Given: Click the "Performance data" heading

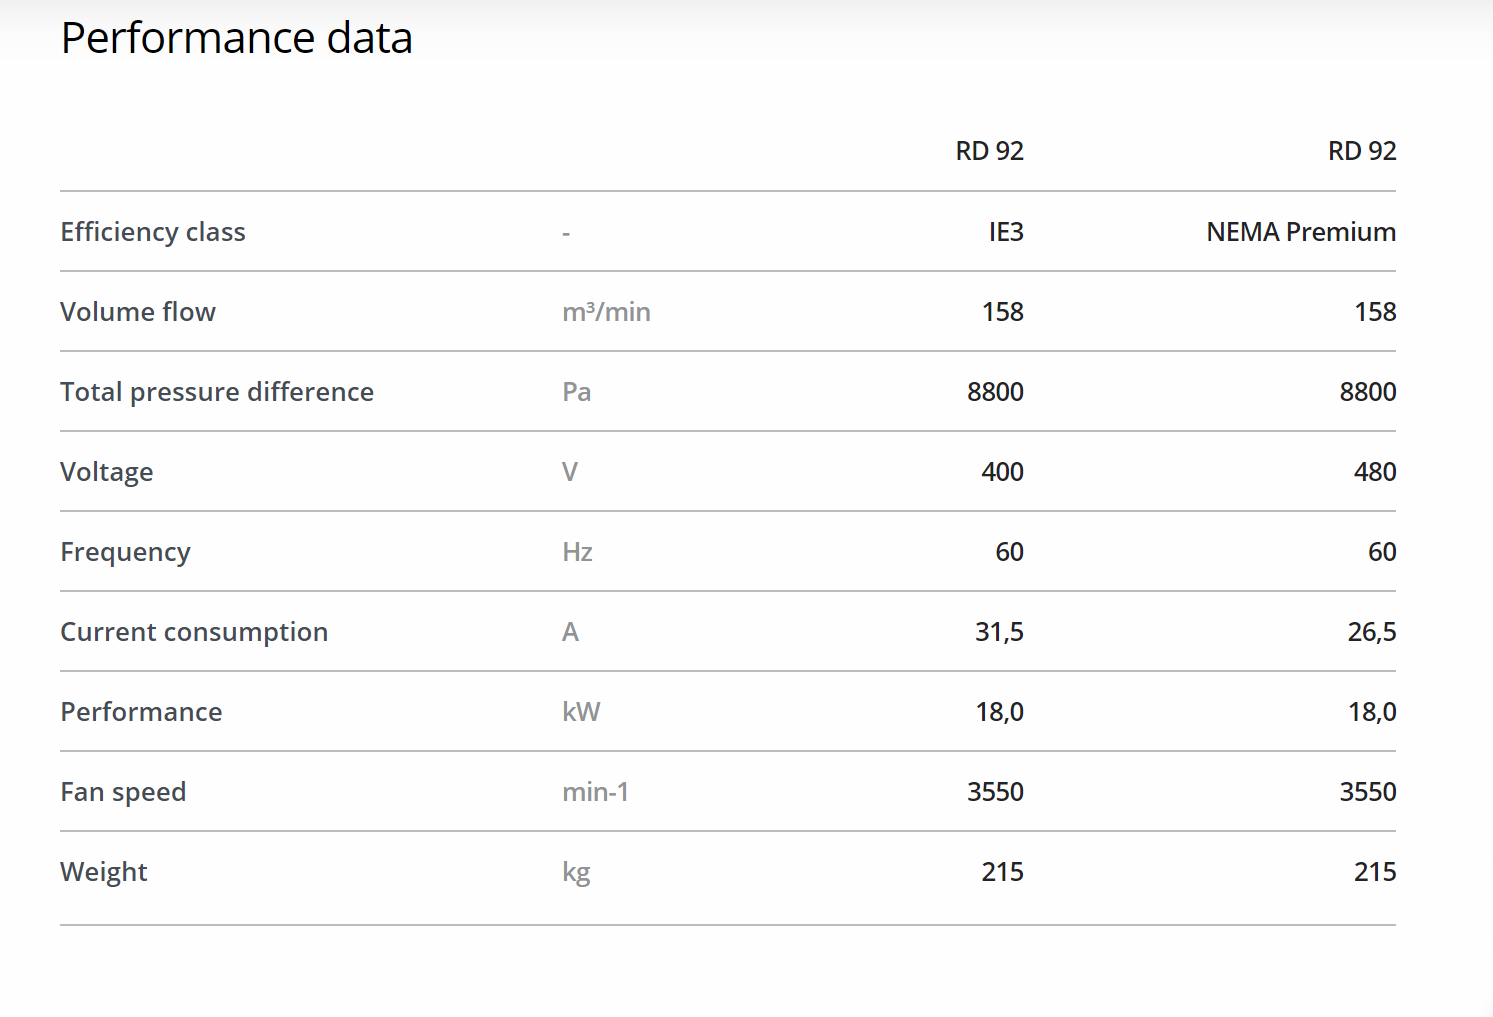Looking at the screenshot, I should (x=236, y=39).
